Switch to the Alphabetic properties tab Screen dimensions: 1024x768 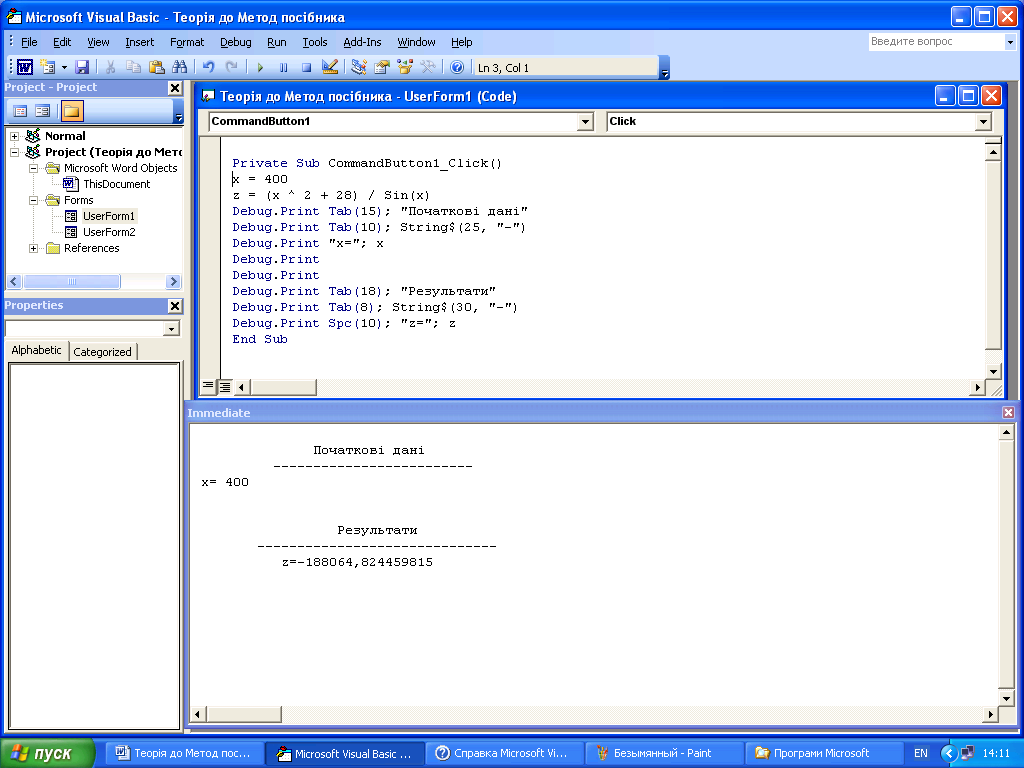tap(37, 350)
